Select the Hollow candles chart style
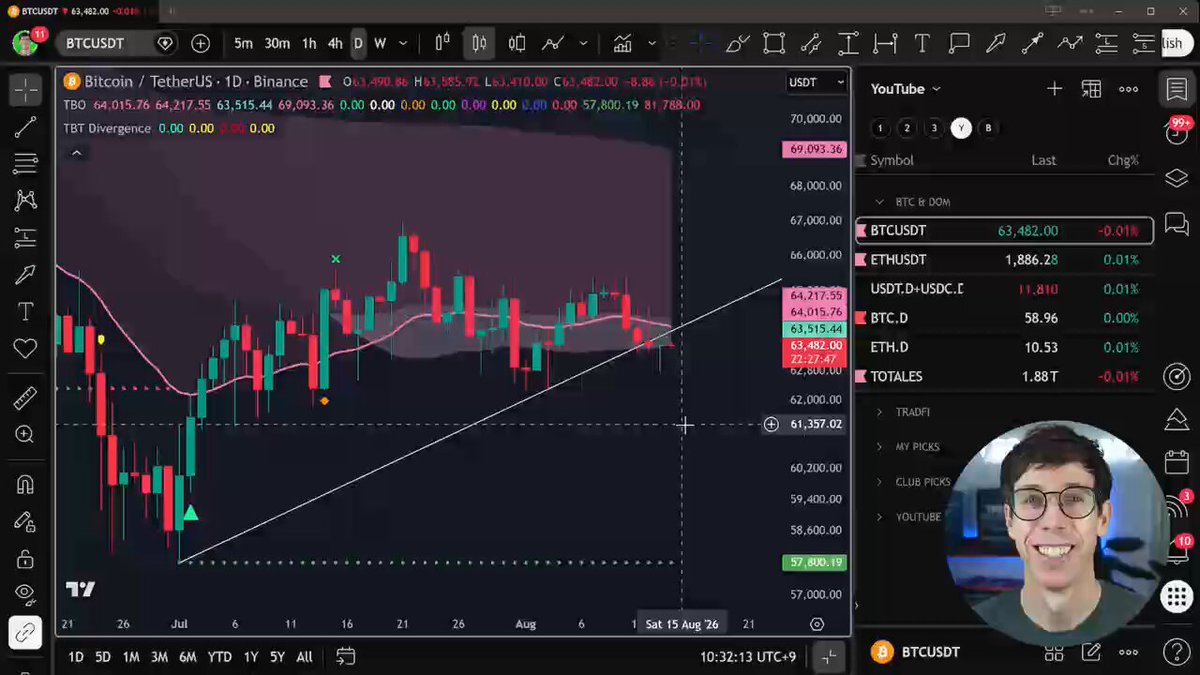Screen dimensions: 1200x675 (517, 43)
